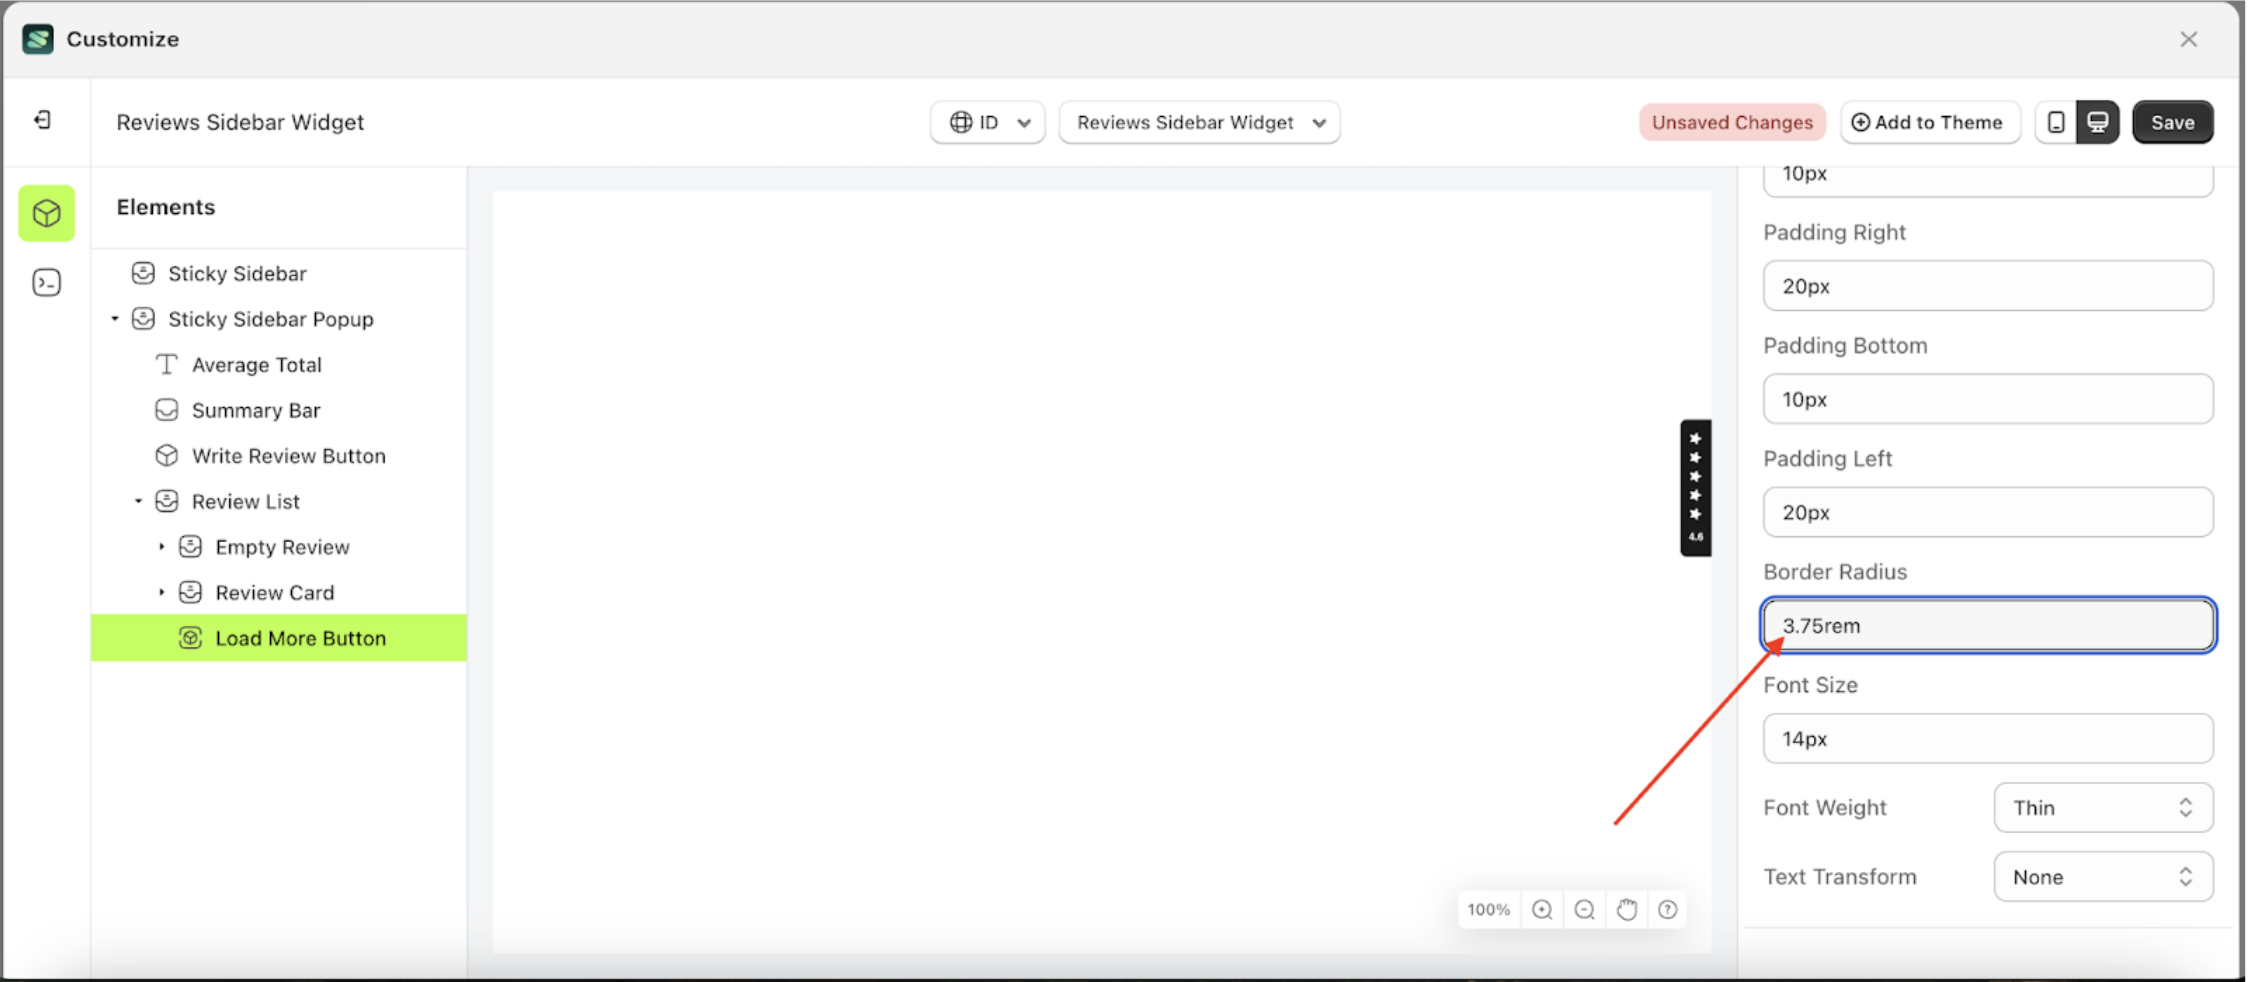Open the Text Transform dropdown

2103,876
